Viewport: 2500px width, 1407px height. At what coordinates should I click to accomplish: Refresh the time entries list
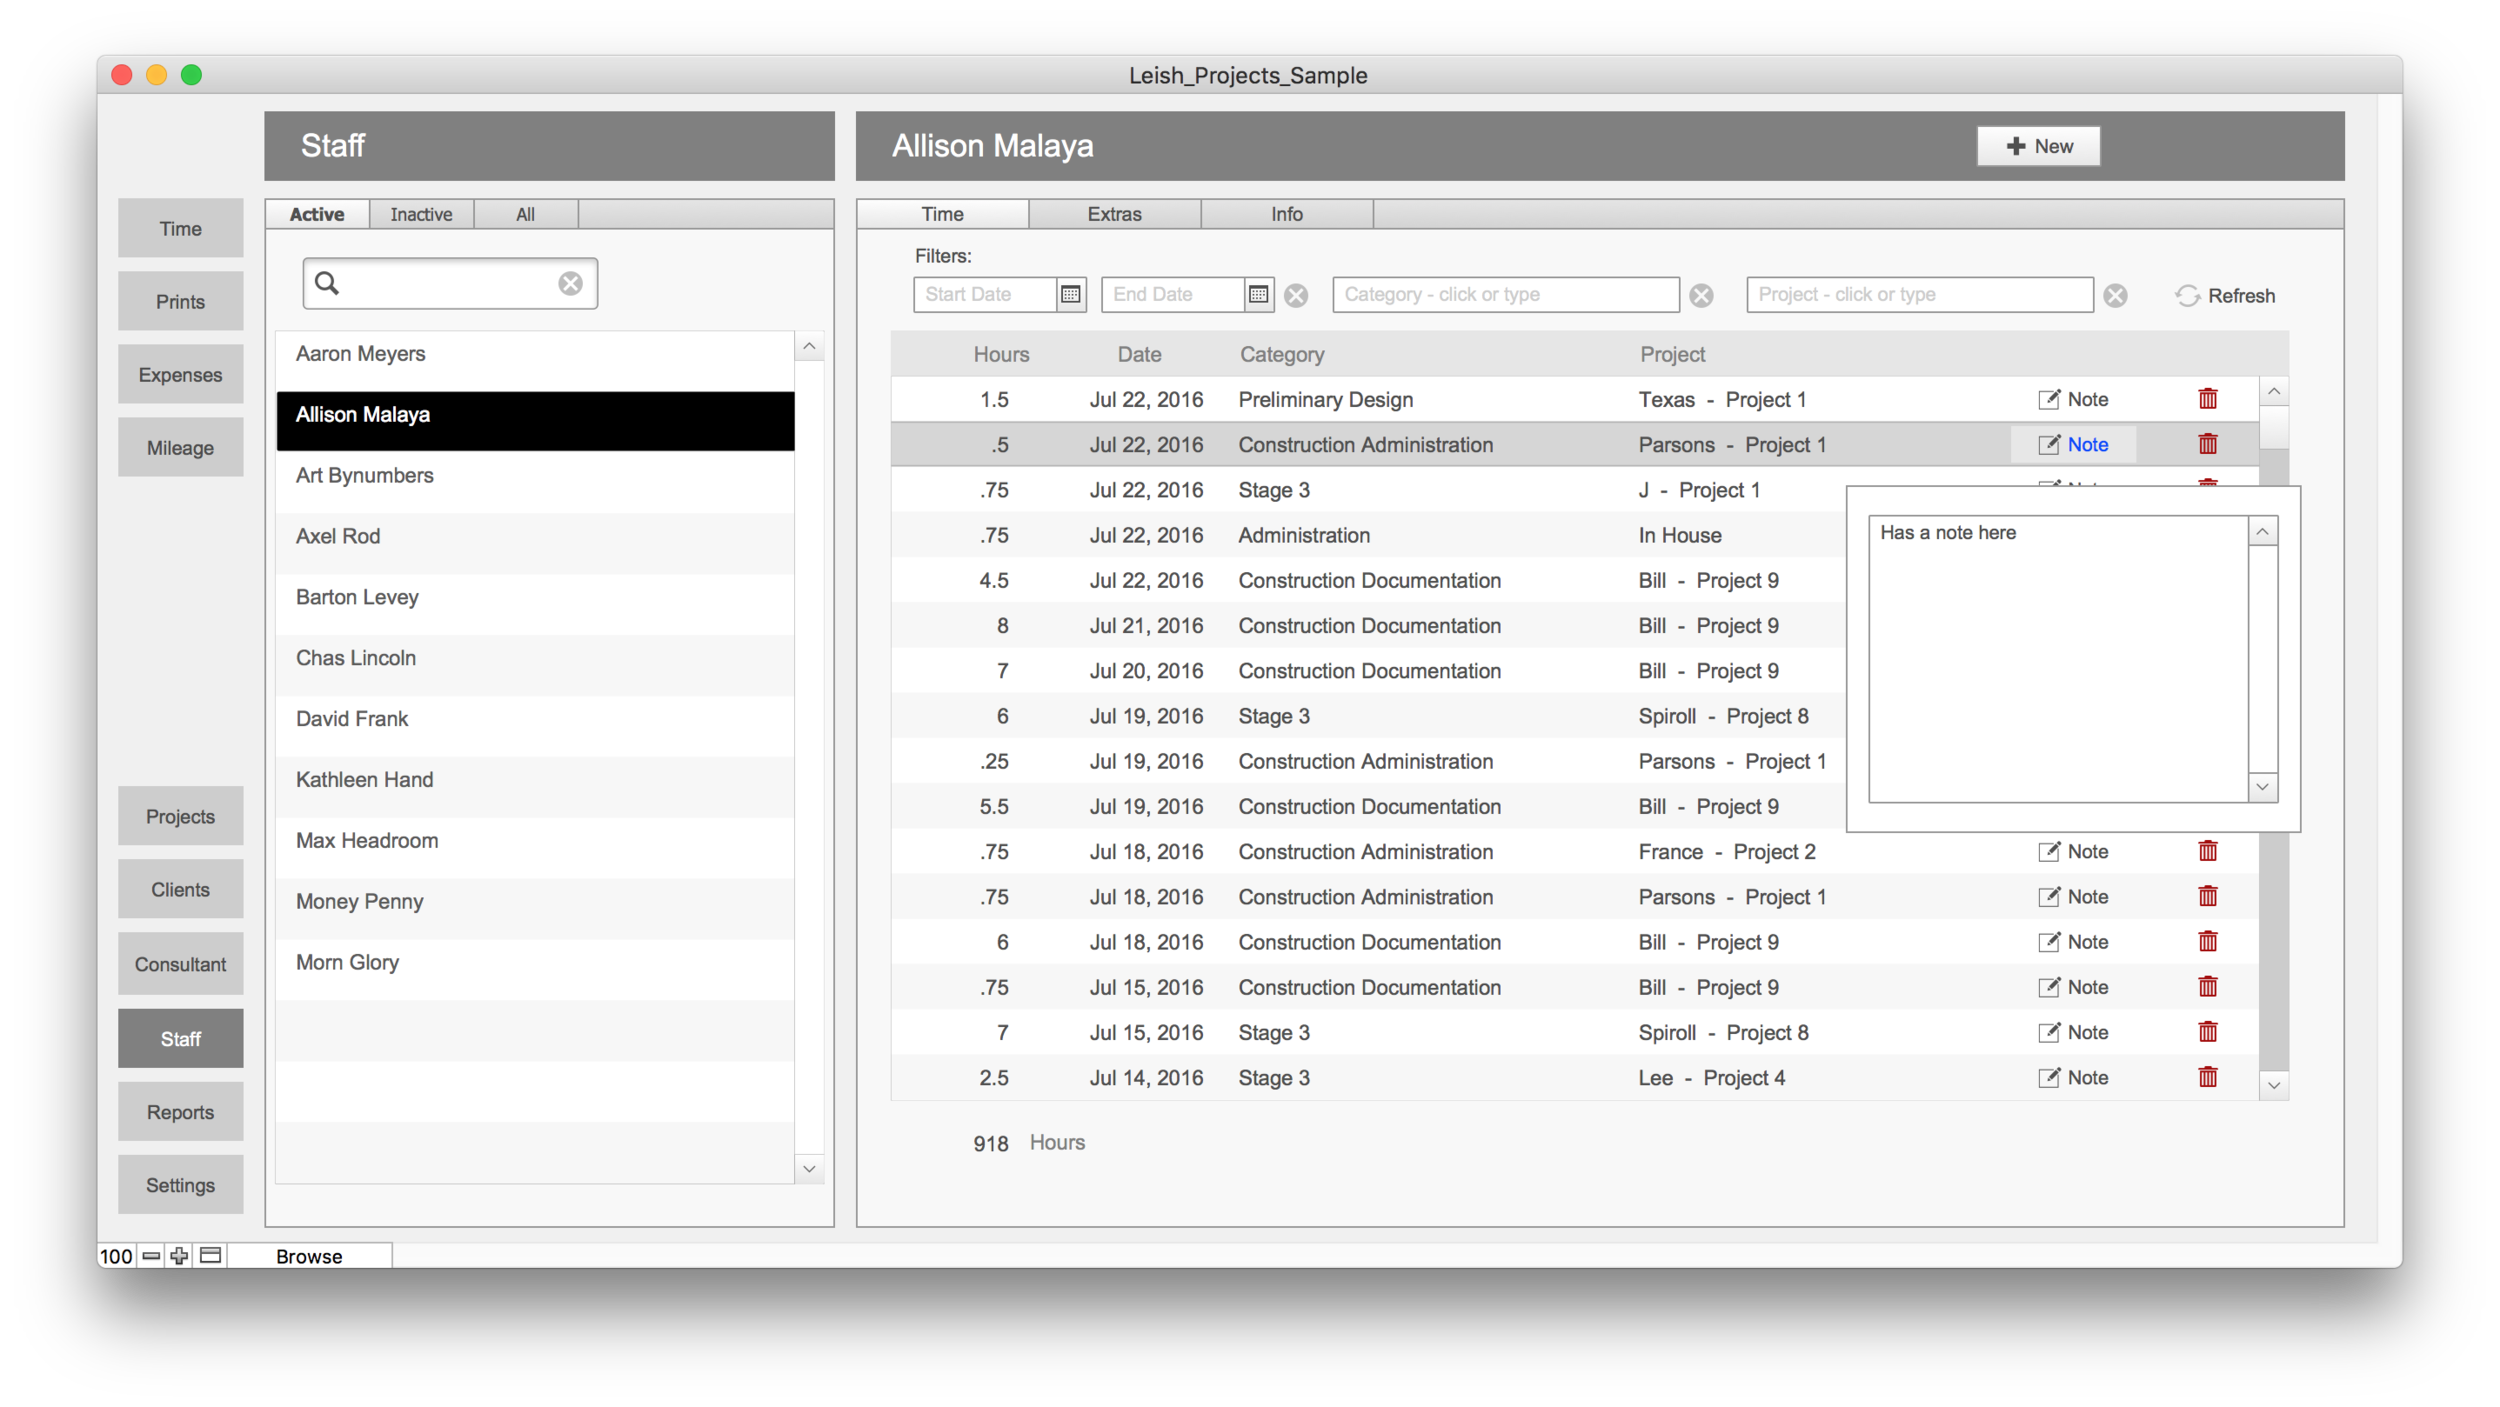point(2225,295)
